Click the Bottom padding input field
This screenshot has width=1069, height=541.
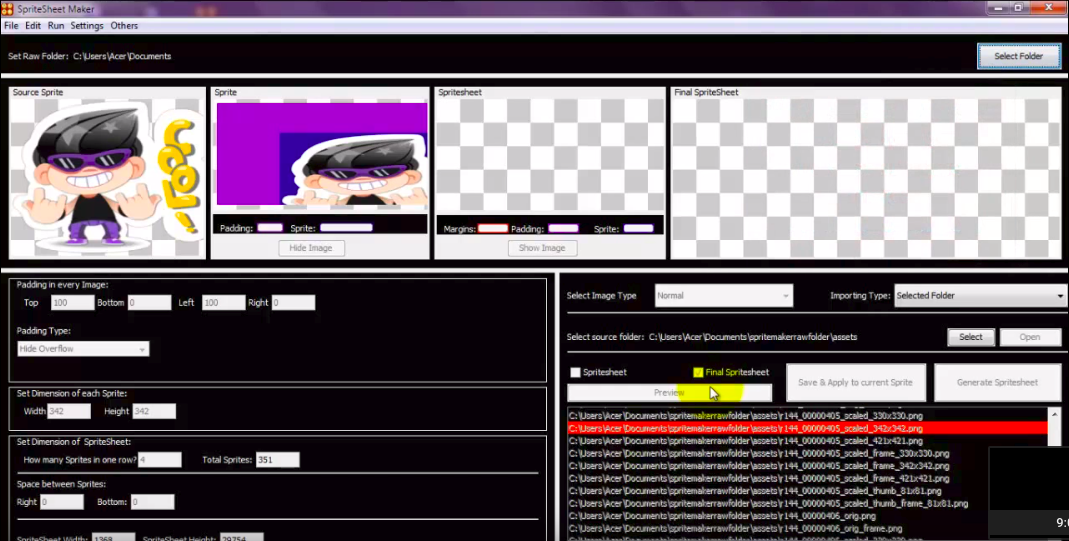[x=149, y=303]
